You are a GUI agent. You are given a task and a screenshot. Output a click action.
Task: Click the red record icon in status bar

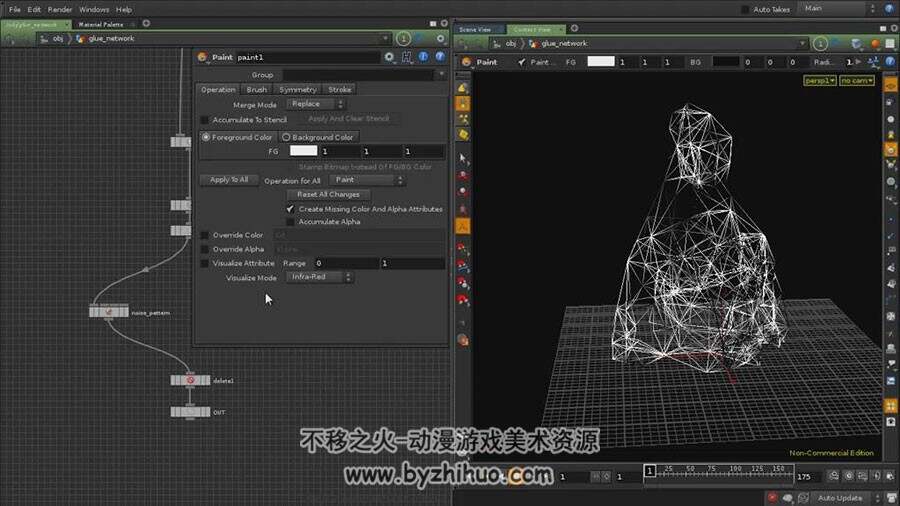click(772, 497)
